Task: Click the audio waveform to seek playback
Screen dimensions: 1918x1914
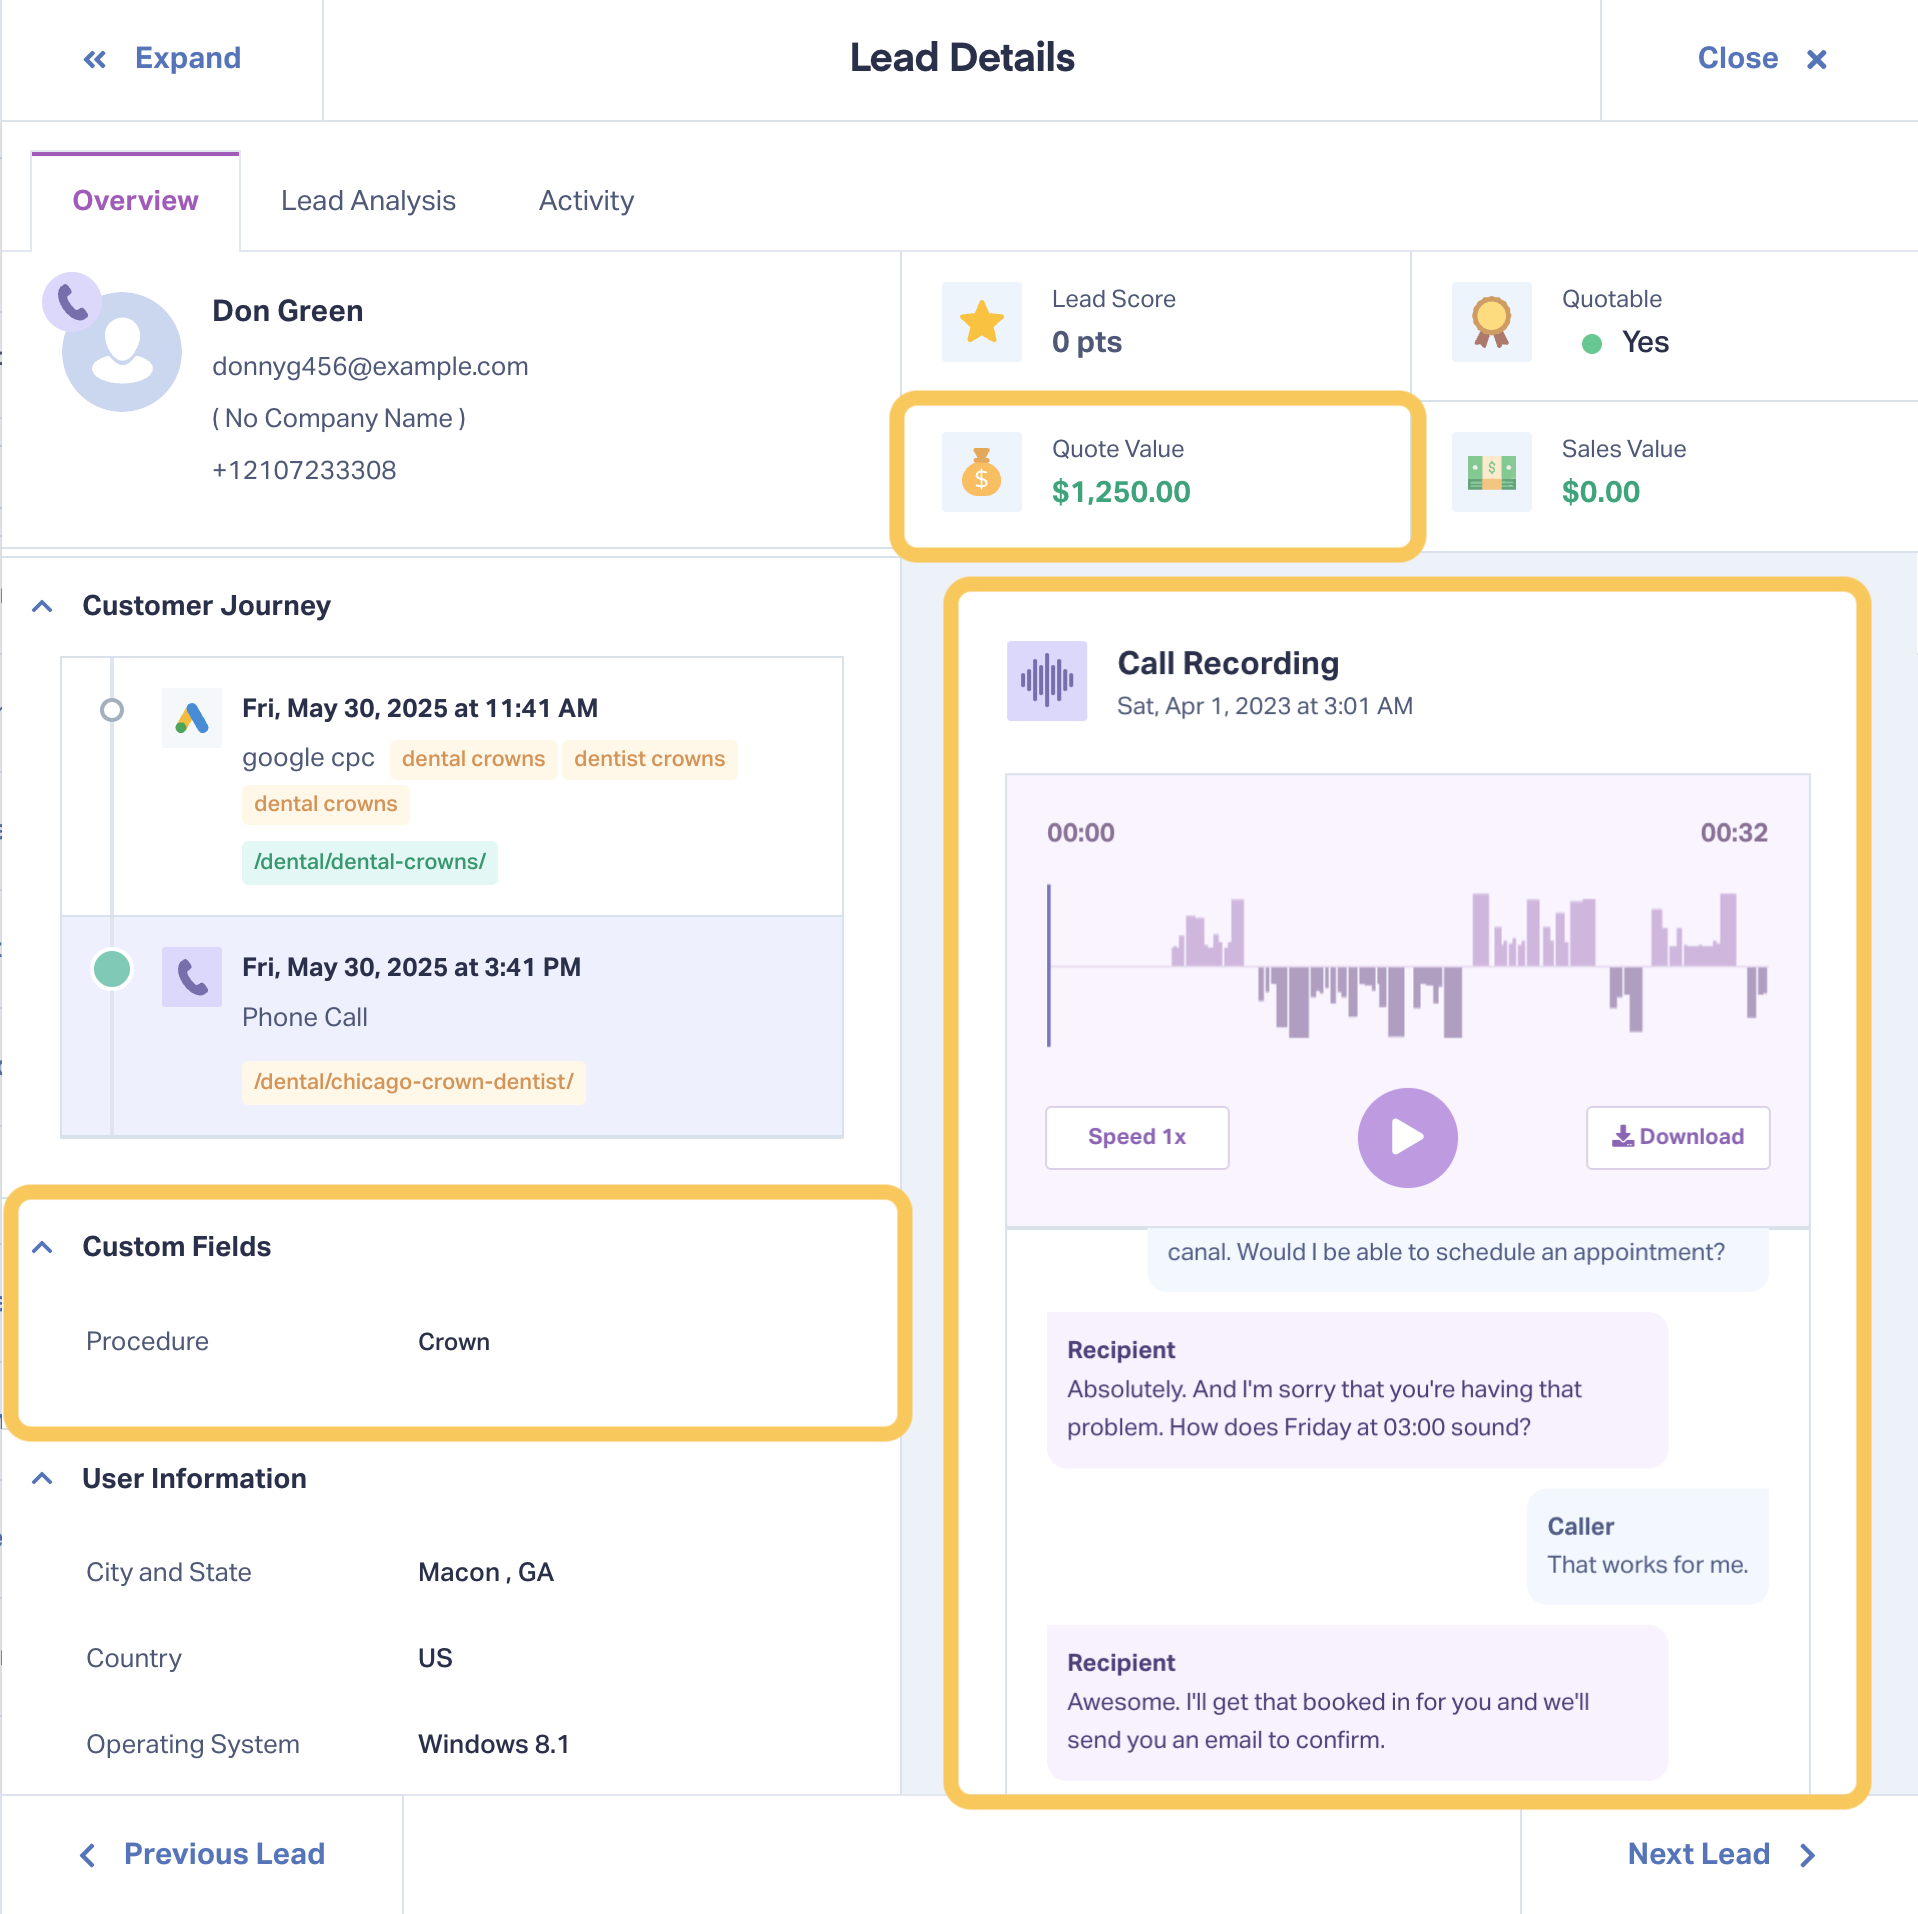Action: pyautogui.click(x=1407, y=966)
